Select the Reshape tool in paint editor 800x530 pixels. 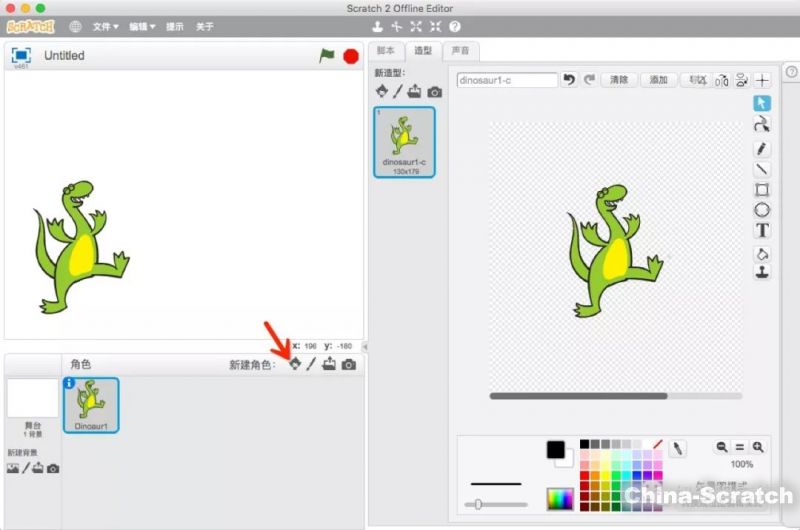[761, 125]
